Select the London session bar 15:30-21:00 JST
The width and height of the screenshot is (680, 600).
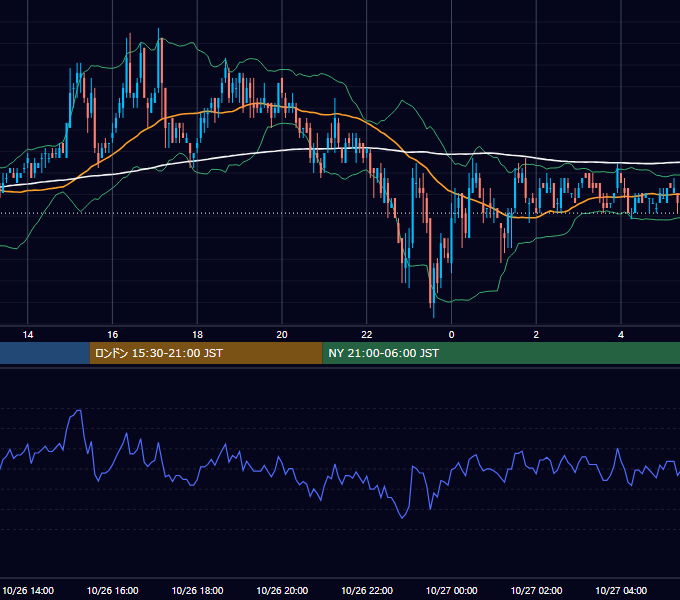206,353
